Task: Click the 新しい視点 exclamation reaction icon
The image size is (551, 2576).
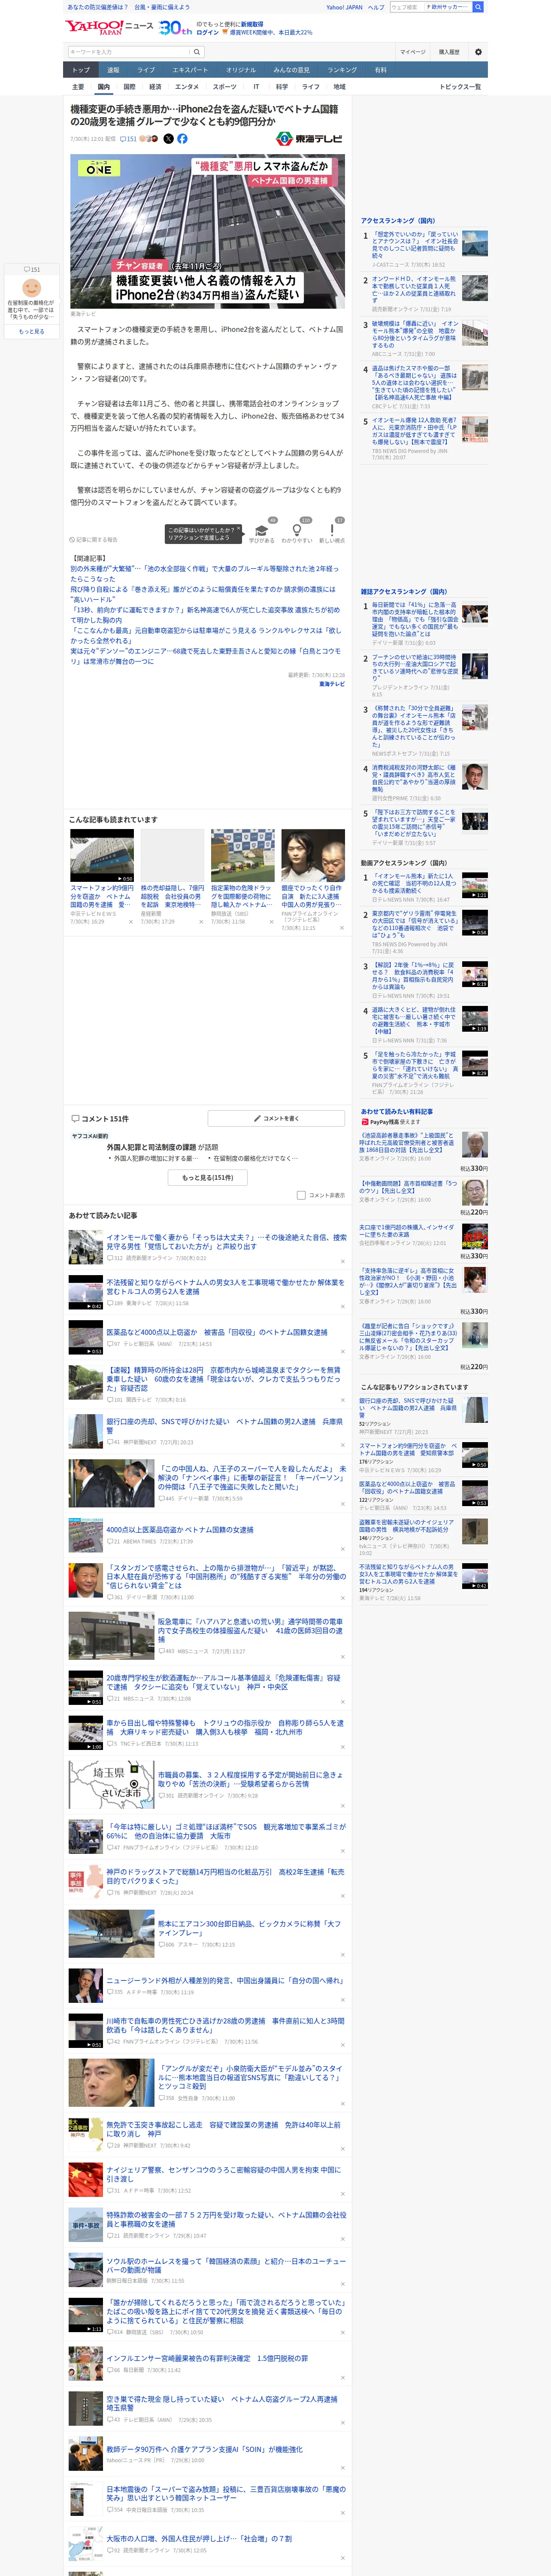Action: point(332,530)
